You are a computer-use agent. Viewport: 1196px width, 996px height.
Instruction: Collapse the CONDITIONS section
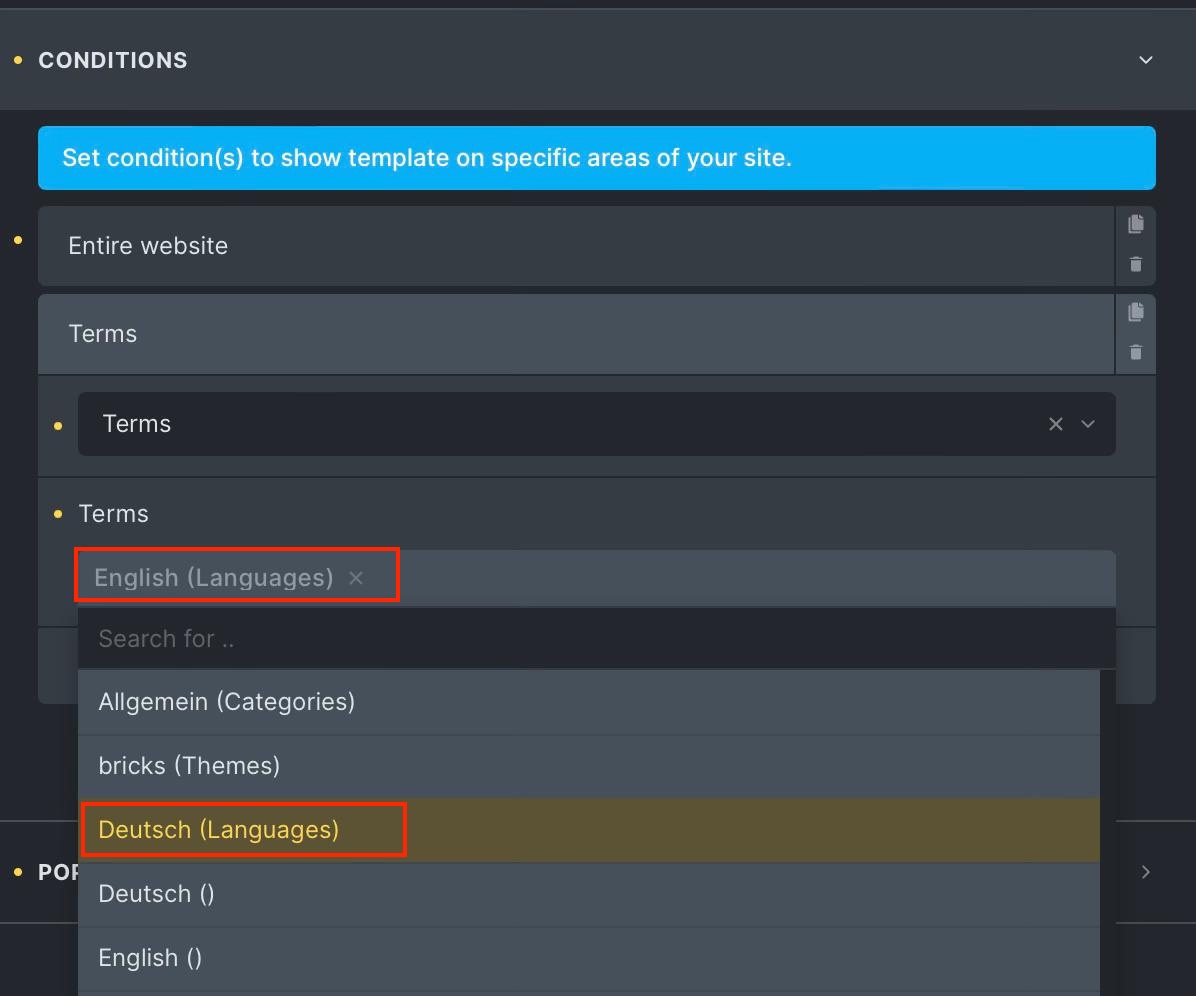click(1146, 60)
